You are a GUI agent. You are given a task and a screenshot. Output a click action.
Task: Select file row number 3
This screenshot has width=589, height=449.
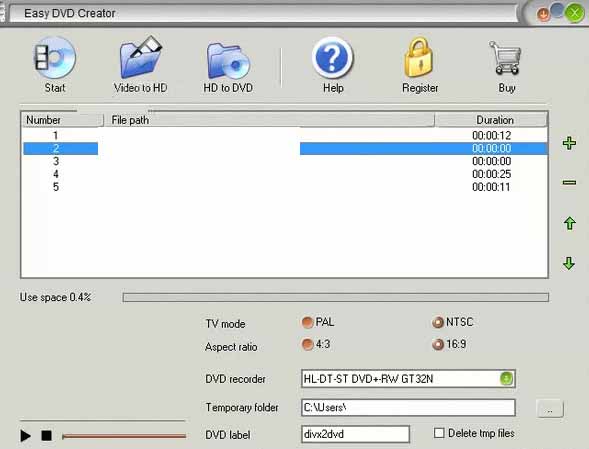[x=284, y=161]
